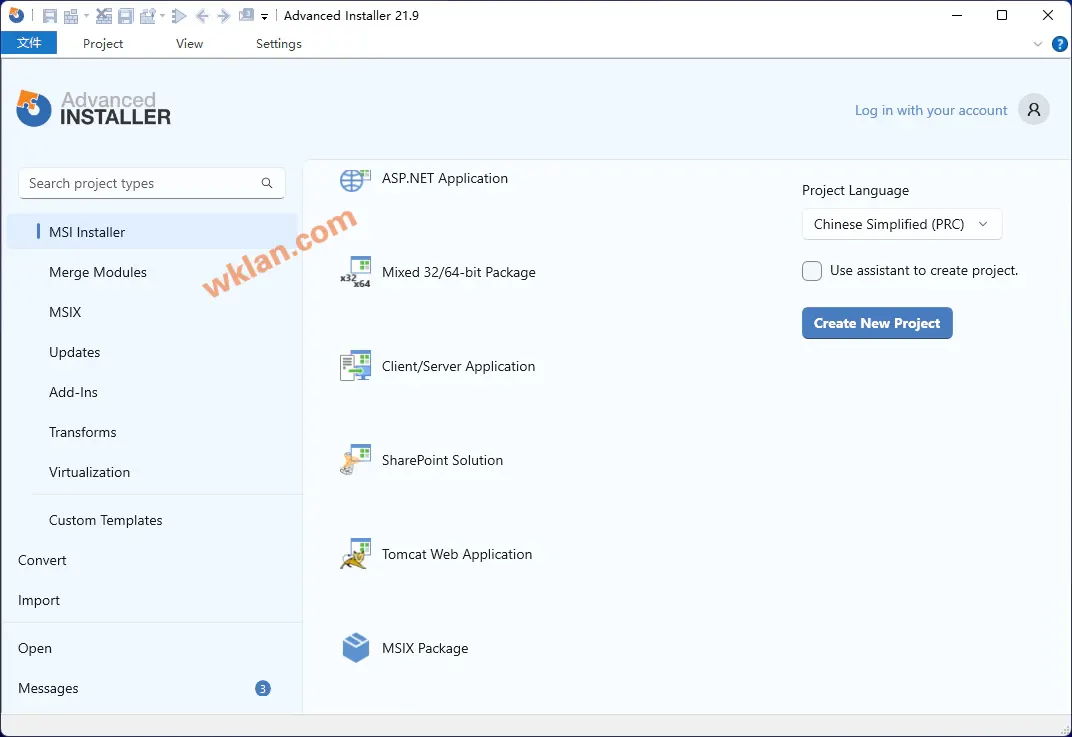Open the Messages section

point(48,688)
